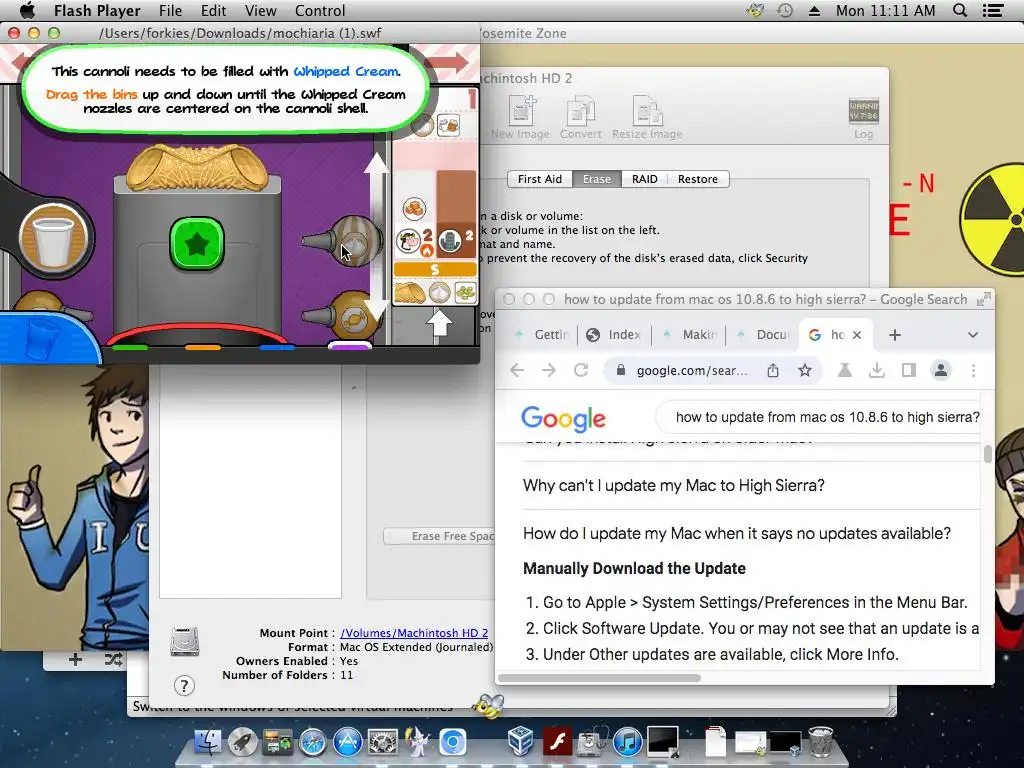Viewport: 1024px width, 768px height.
Task: Switch to the RAID tab
Action: (645, 179)
